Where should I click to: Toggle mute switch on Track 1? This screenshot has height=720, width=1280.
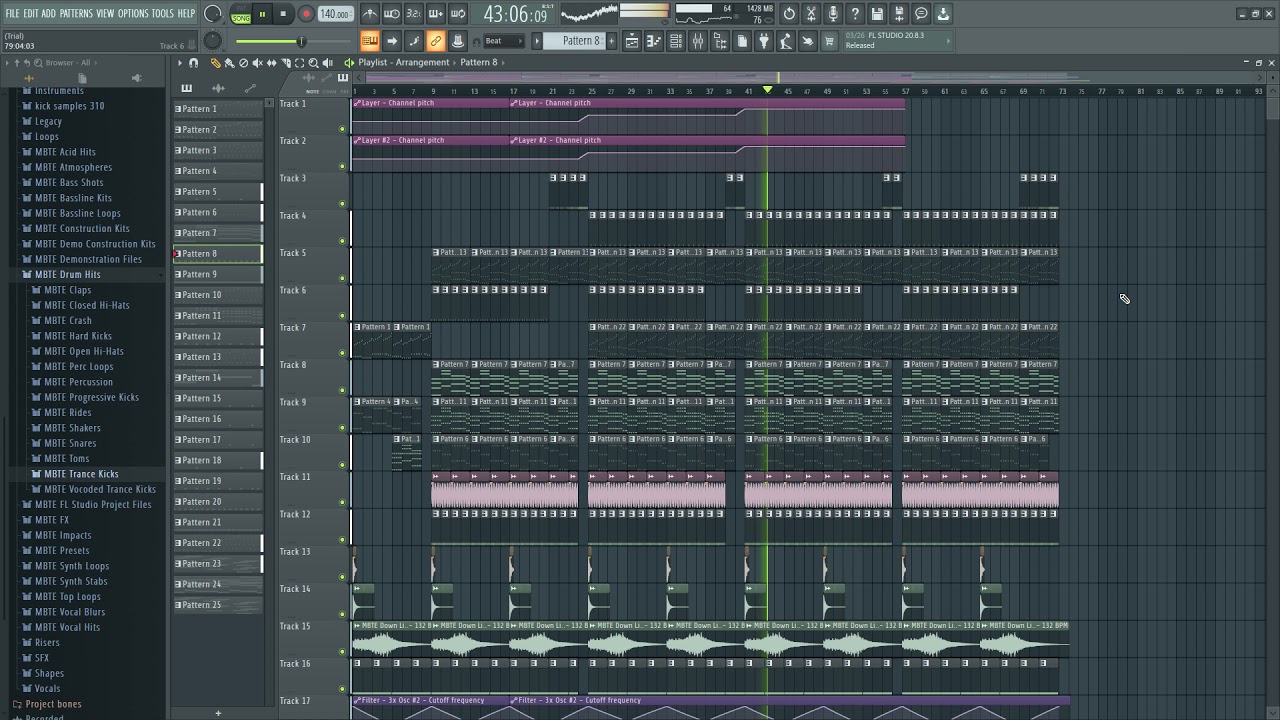tap(342, 129)
